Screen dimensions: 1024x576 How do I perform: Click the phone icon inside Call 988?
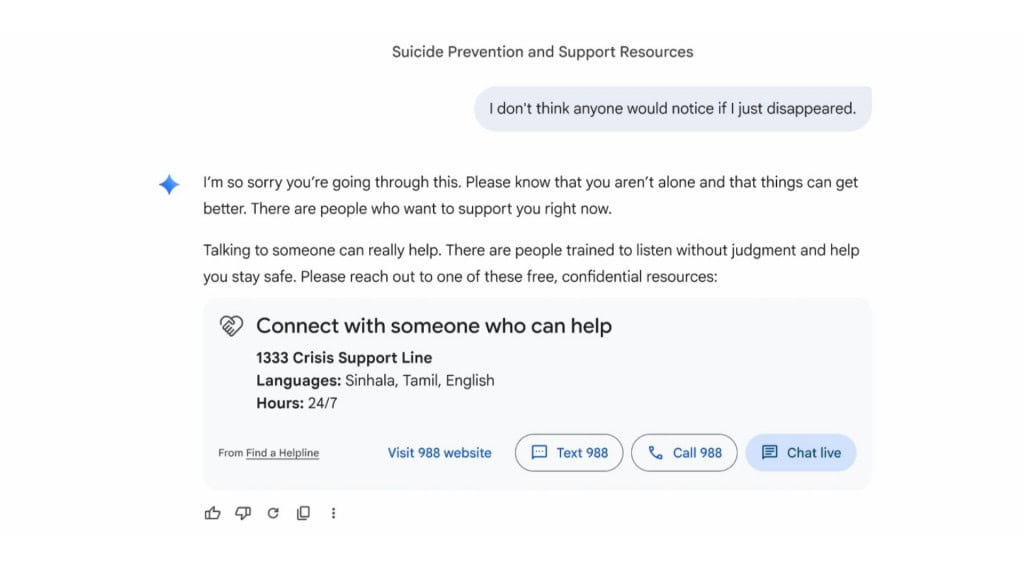(x=656, y=452)
